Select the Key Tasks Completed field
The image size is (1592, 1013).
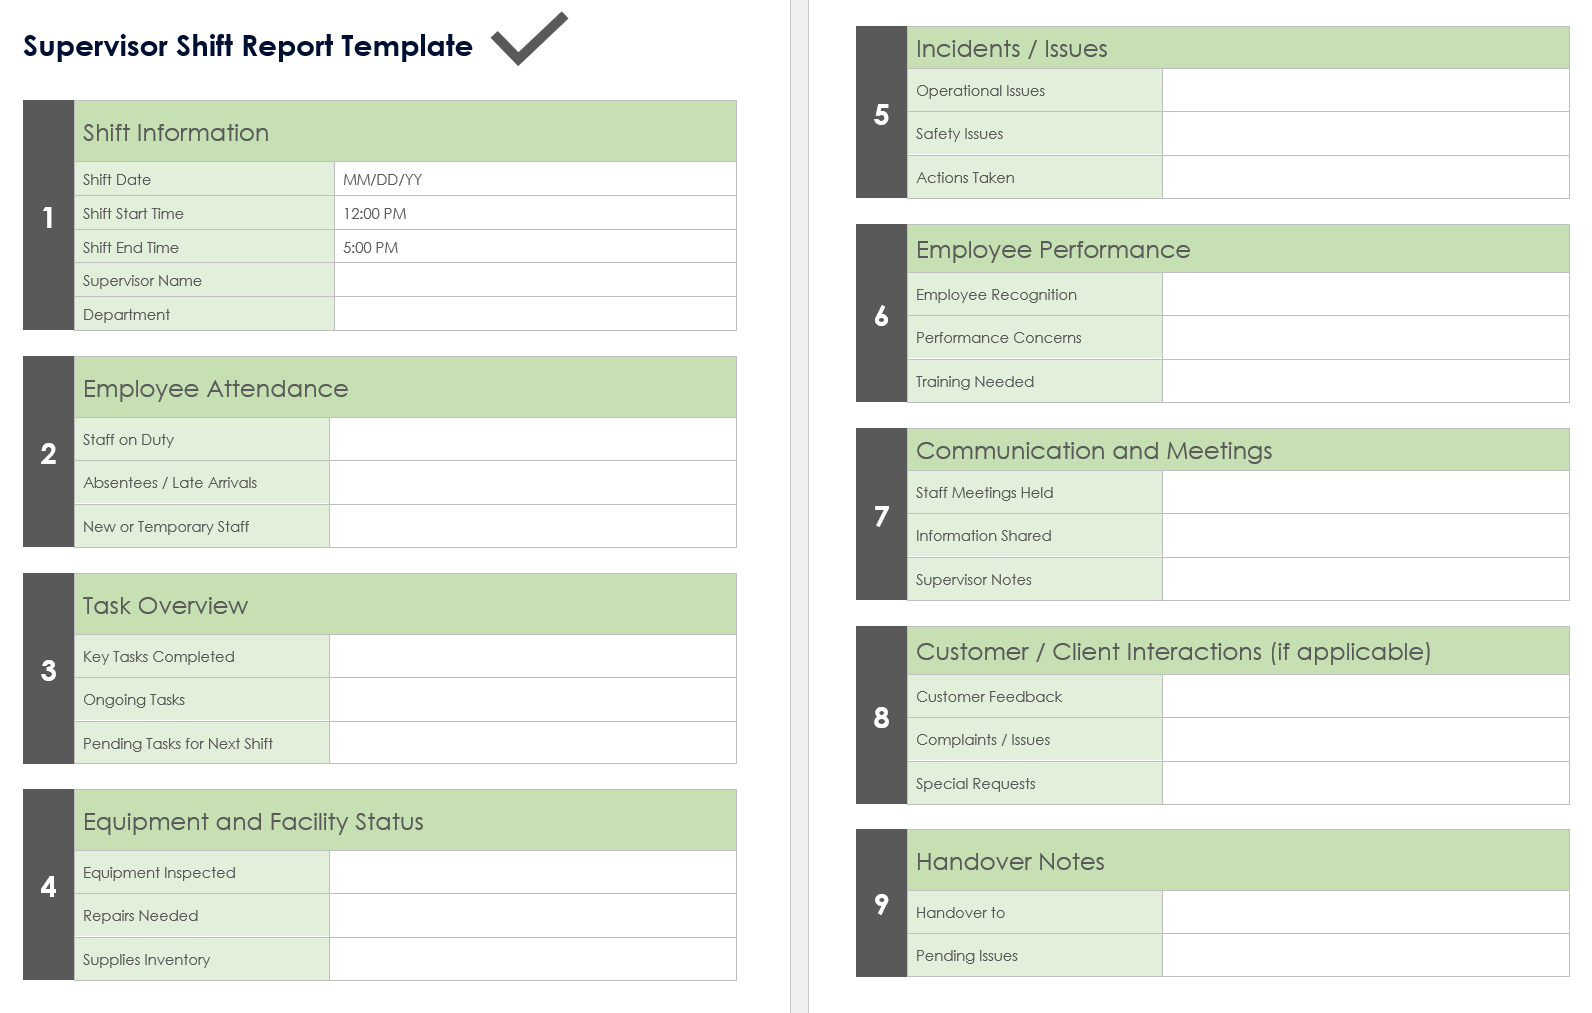coord(532,657)
